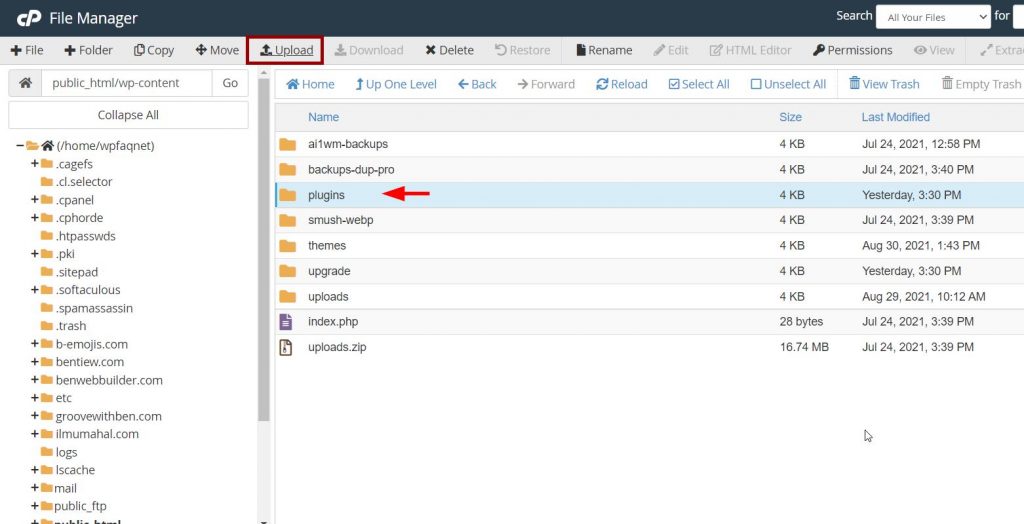Image resolution: width=1024 pixels, height=524 pixels.
Task: Select the uploads.zip archive icon
Action: 286,348
